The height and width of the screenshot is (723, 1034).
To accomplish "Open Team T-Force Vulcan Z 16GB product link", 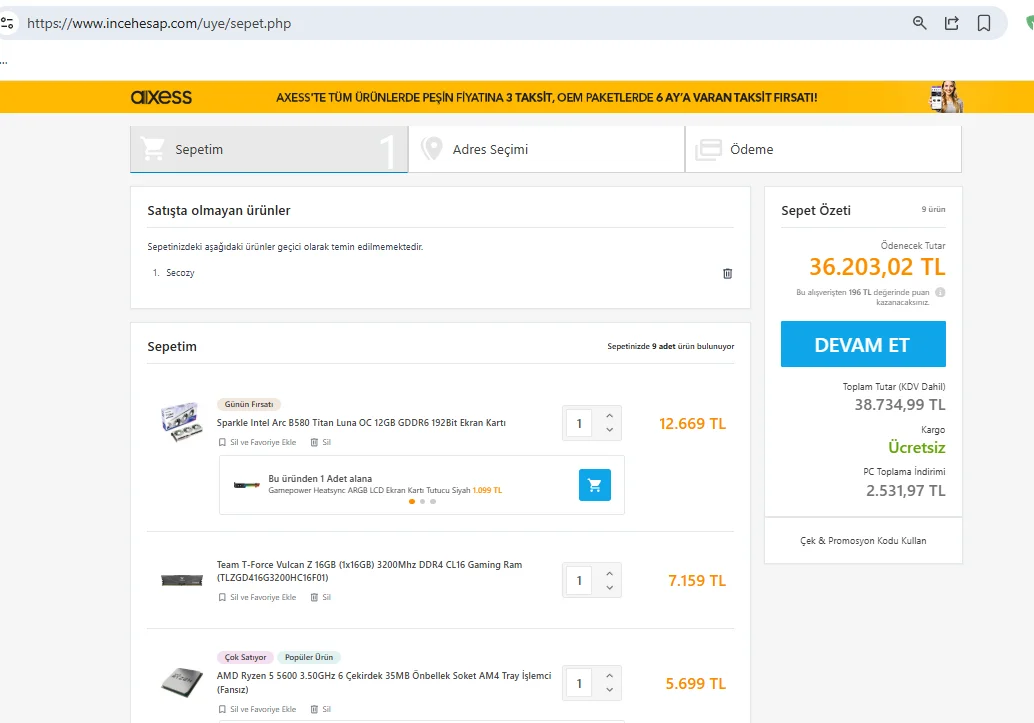I will 369,571.
